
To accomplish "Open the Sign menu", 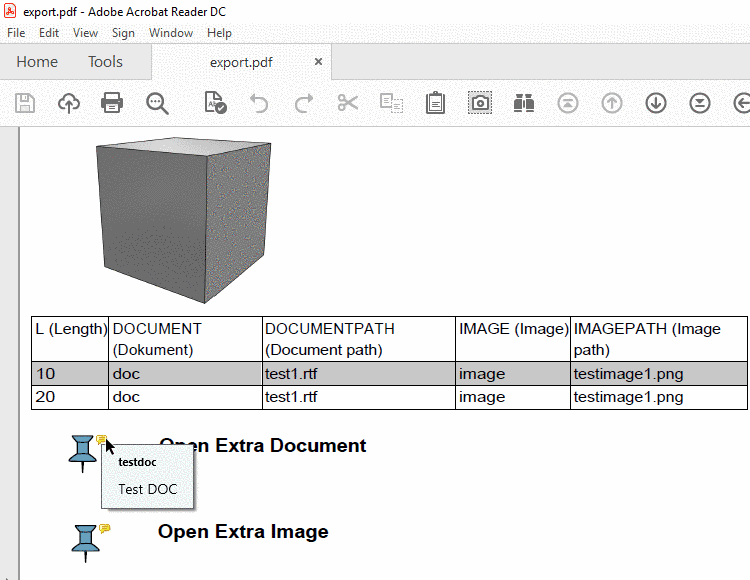I will pos(123,33).
